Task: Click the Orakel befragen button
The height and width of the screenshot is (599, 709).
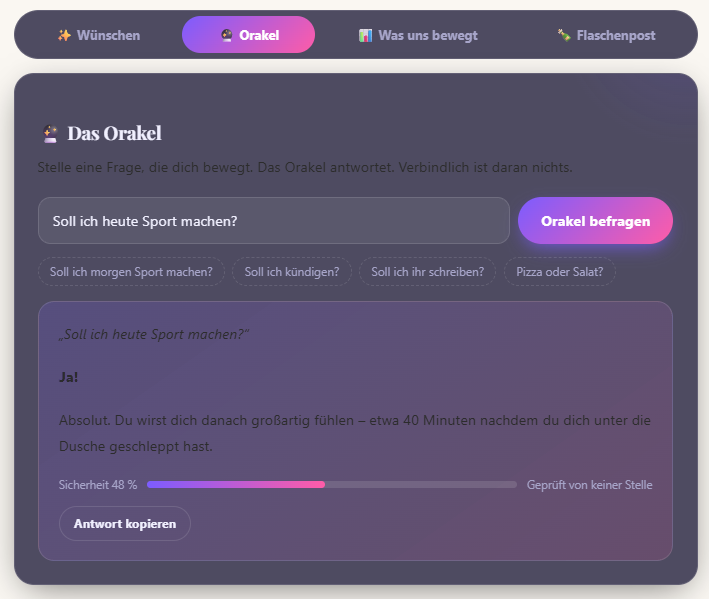Action: (x=595, y=221)
